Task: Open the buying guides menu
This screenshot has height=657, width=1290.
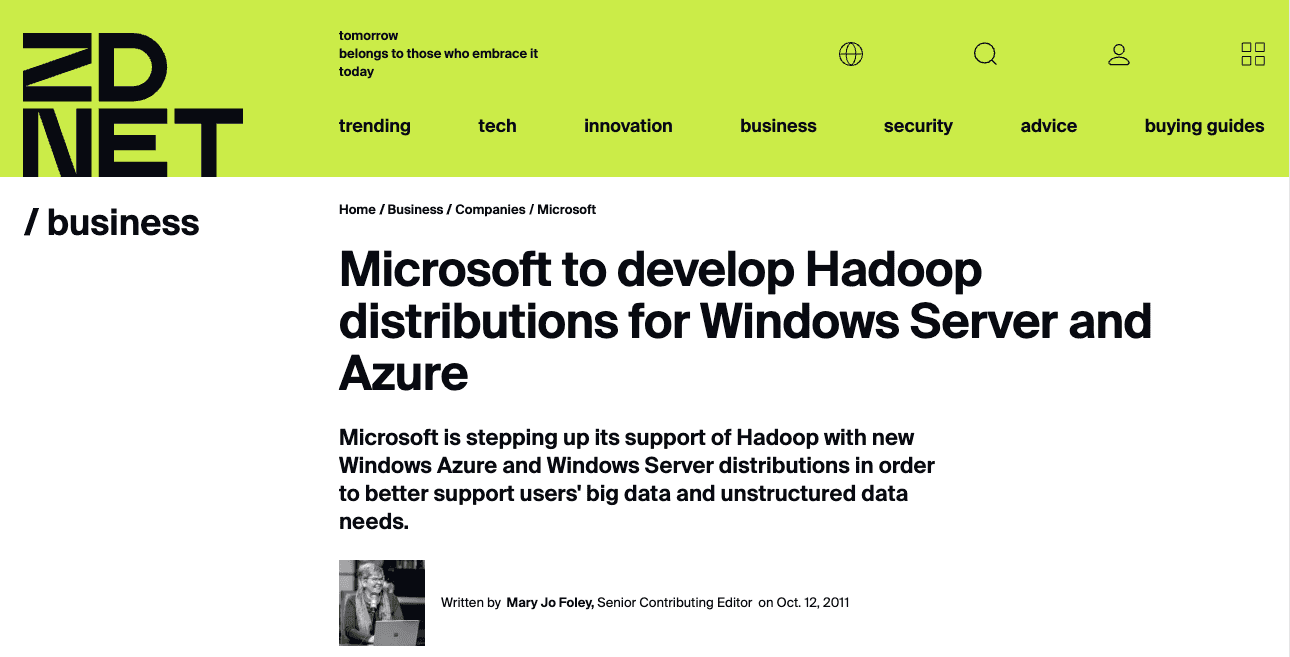Action: 1204,126
